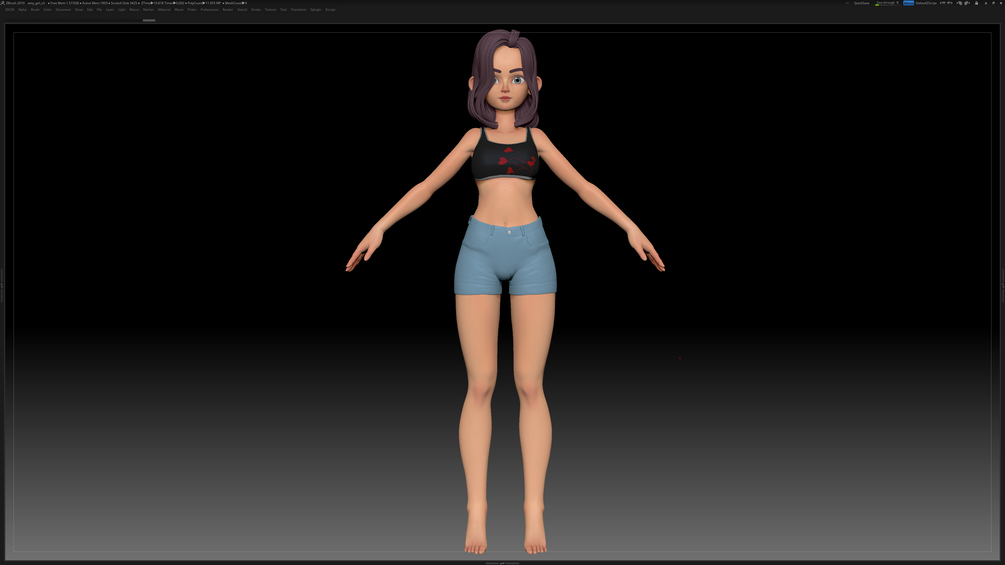Click the AC button left of QuickSave

[x=847, y=3]
